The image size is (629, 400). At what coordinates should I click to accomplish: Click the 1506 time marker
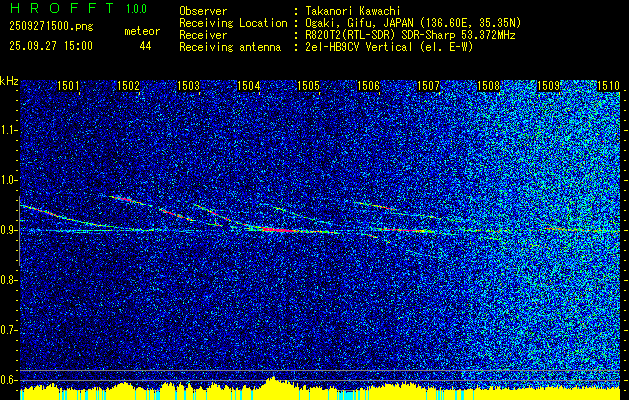click(x=368, y=85)
